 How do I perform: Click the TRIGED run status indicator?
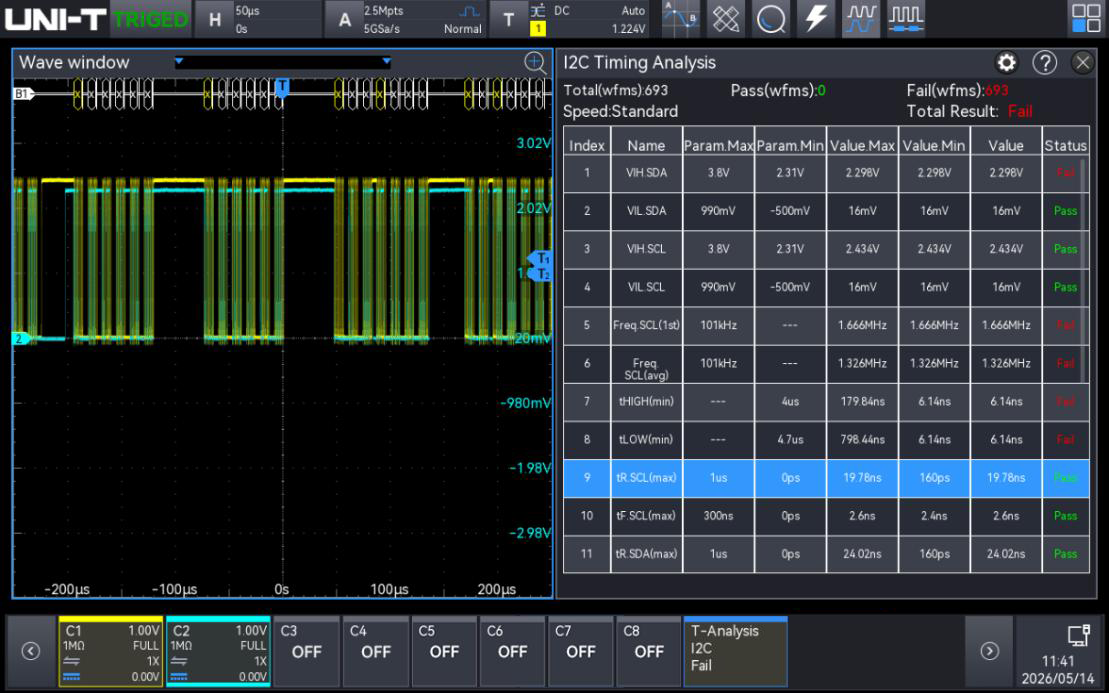(x=151, y=20)
